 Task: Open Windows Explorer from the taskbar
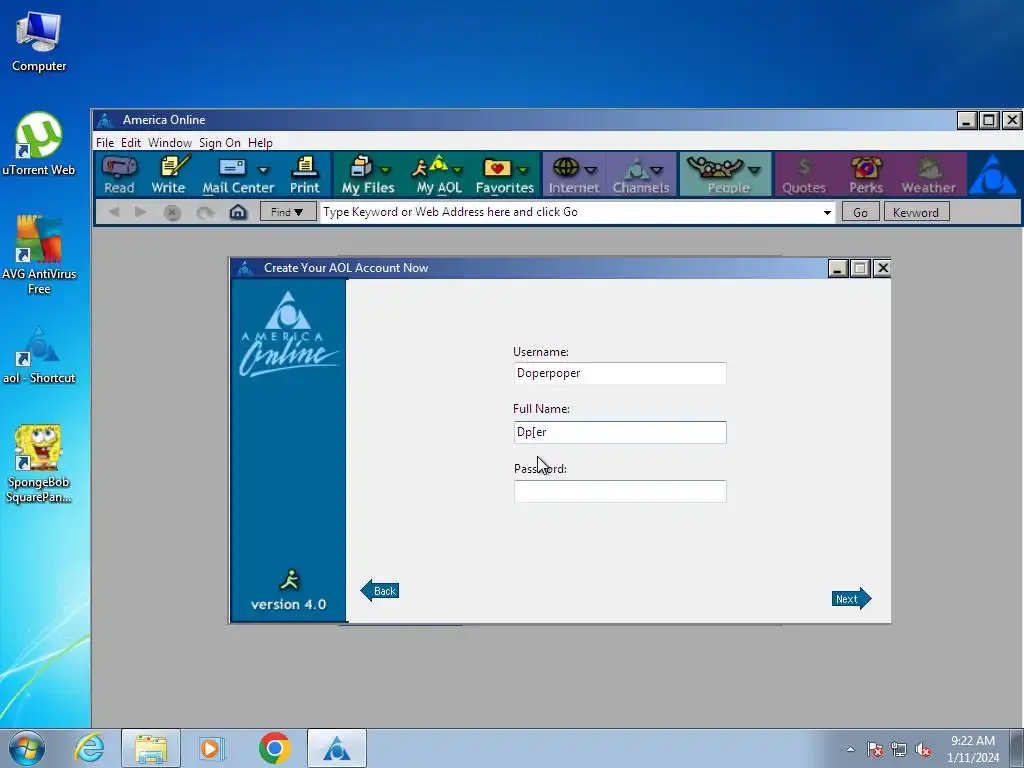pyautogui.click(x=151, y=748)
